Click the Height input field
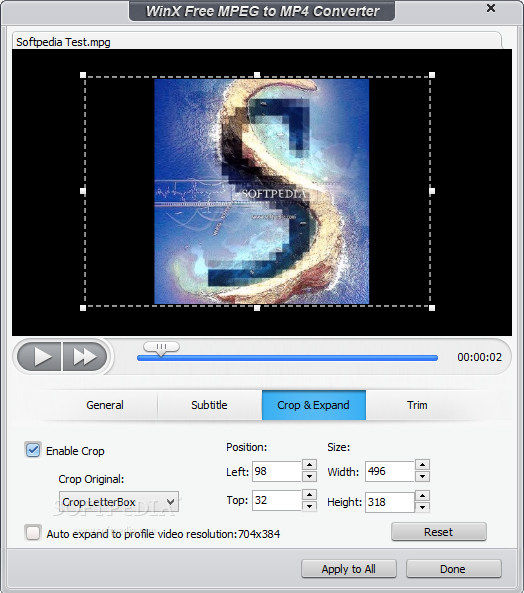 pos(390,502)
